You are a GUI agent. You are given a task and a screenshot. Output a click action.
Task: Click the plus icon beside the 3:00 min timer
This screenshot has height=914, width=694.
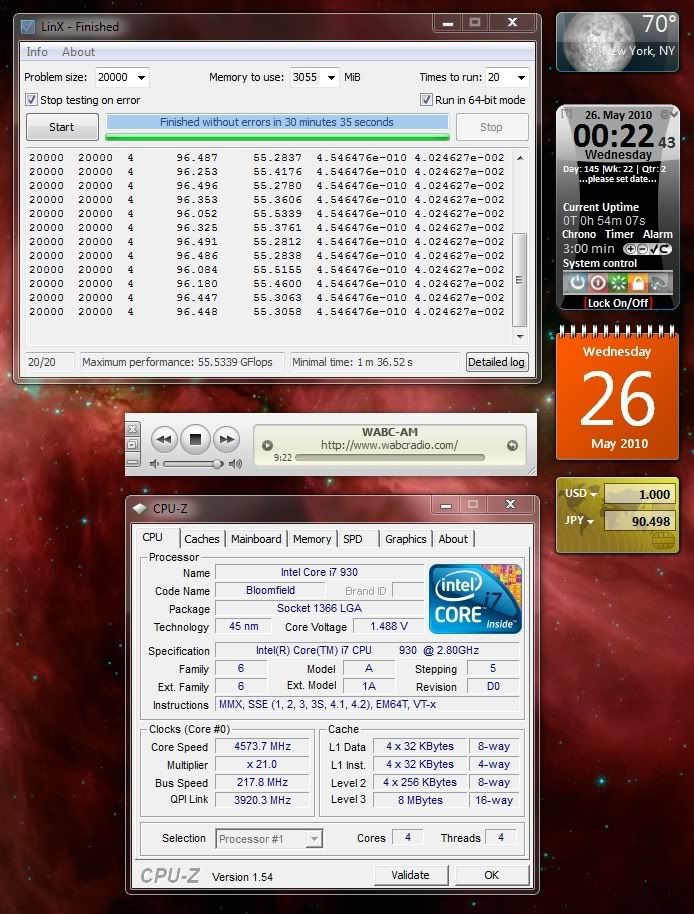click(630, 249)
